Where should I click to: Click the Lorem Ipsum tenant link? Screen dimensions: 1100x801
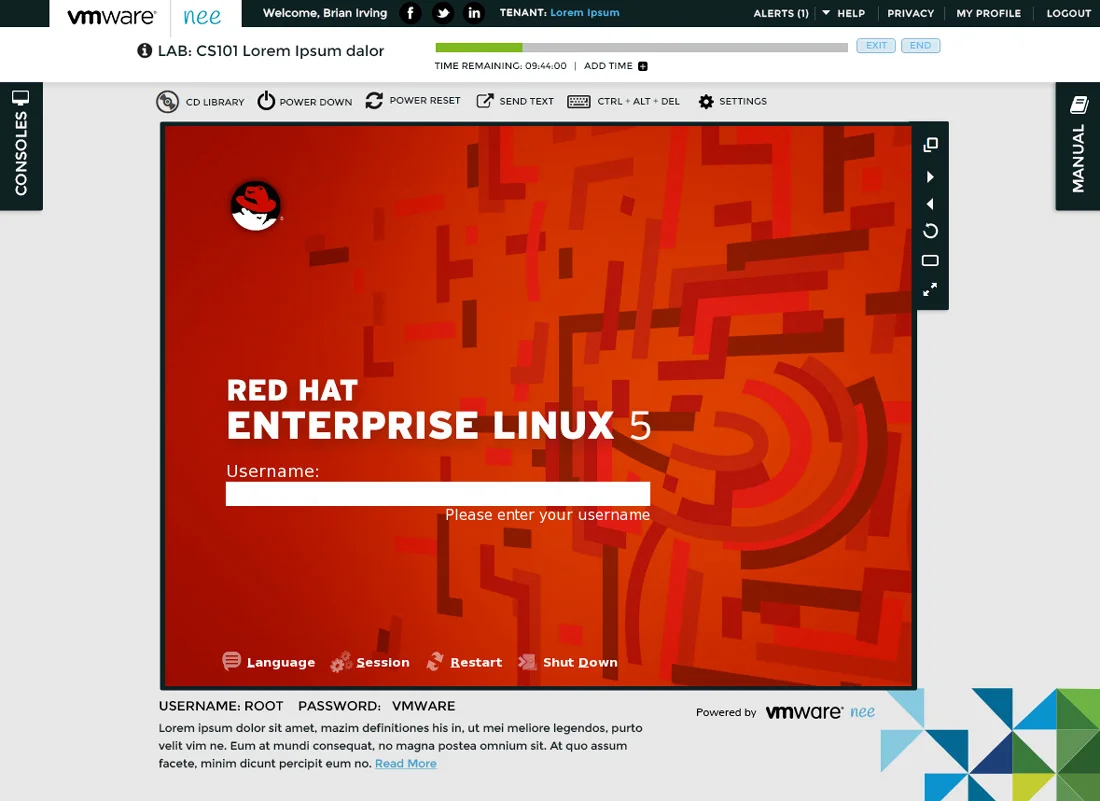point(584,13)
